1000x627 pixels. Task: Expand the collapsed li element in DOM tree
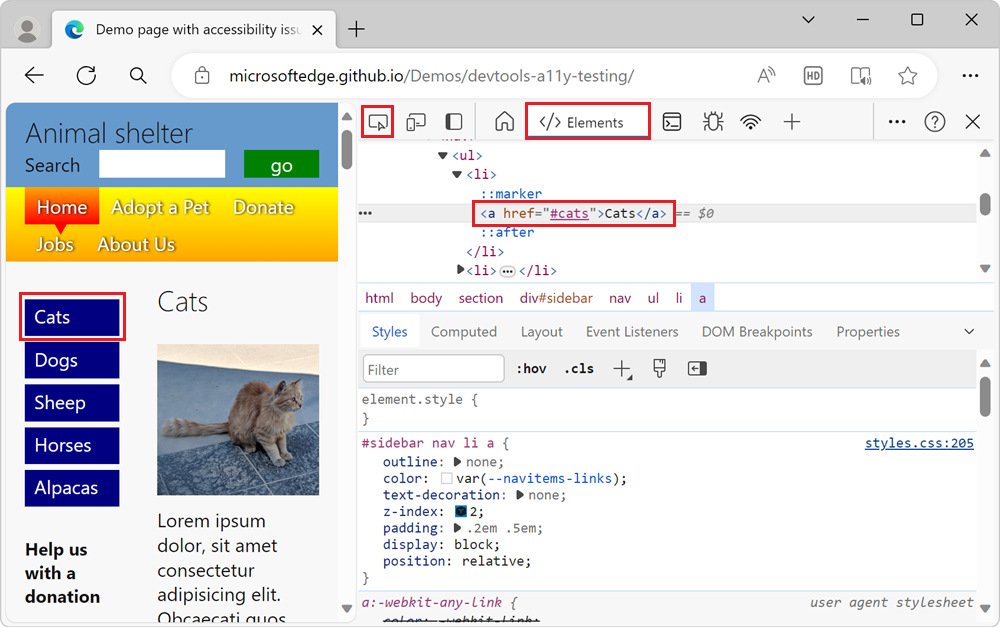coord(461,270)
